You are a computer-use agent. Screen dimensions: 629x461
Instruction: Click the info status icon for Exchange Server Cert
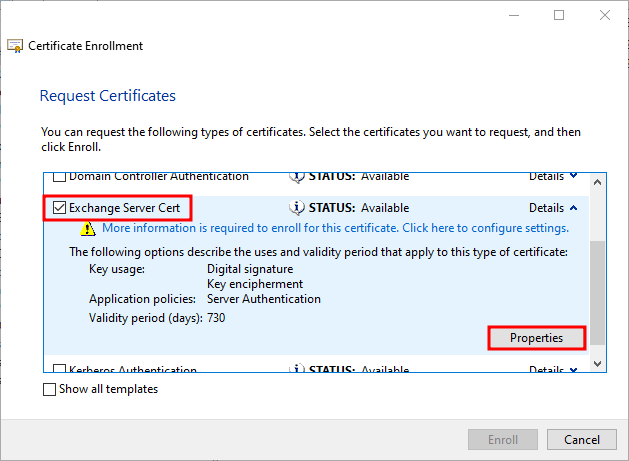(x=296, y=208)
